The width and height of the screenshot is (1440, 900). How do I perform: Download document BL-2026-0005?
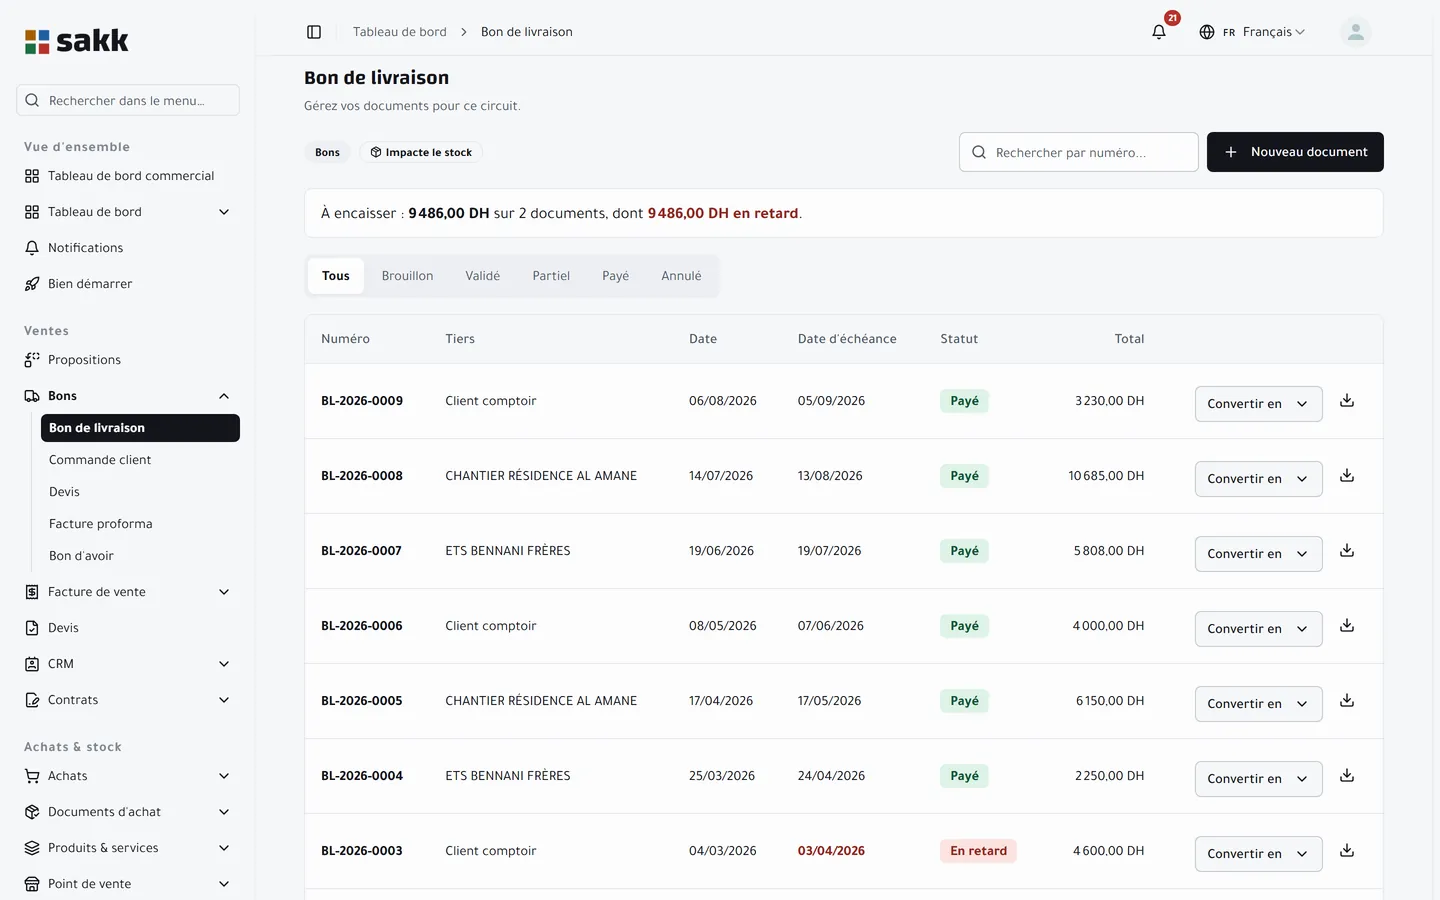pyautogui.click(x=1347, y=701)
